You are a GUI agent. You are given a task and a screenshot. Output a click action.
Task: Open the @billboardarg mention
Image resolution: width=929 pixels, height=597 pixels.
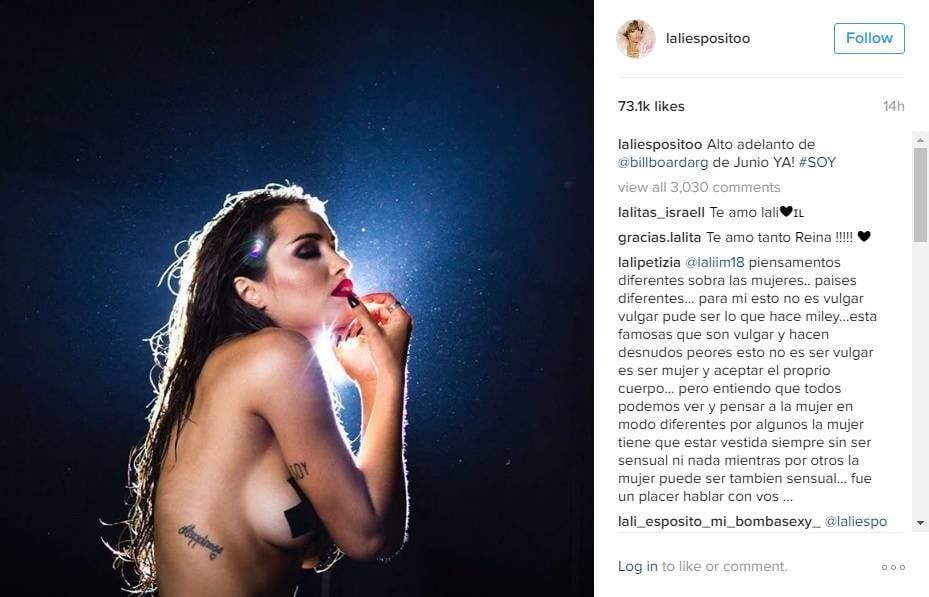click(663, 162)
